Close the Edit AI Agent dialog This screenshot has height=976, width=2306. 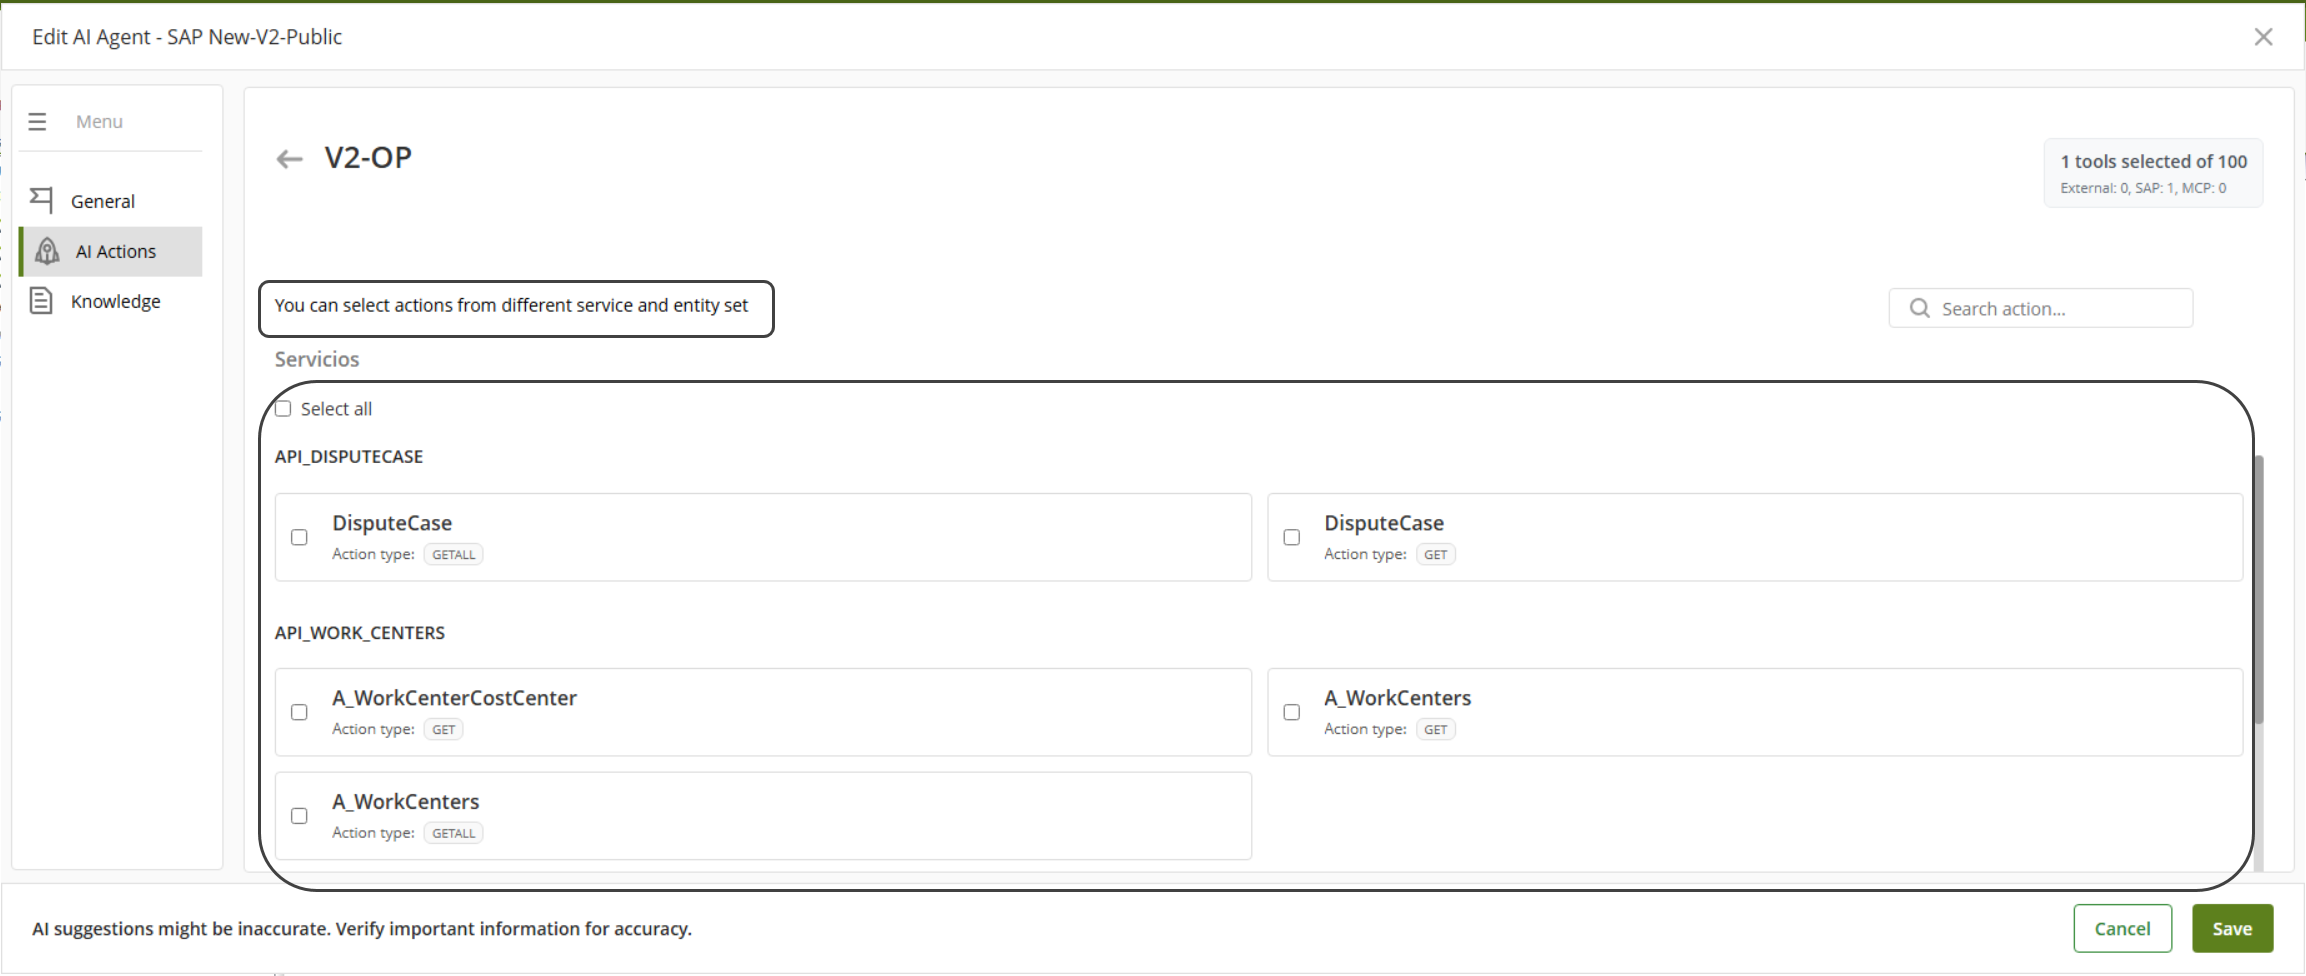coord(2263,37)
